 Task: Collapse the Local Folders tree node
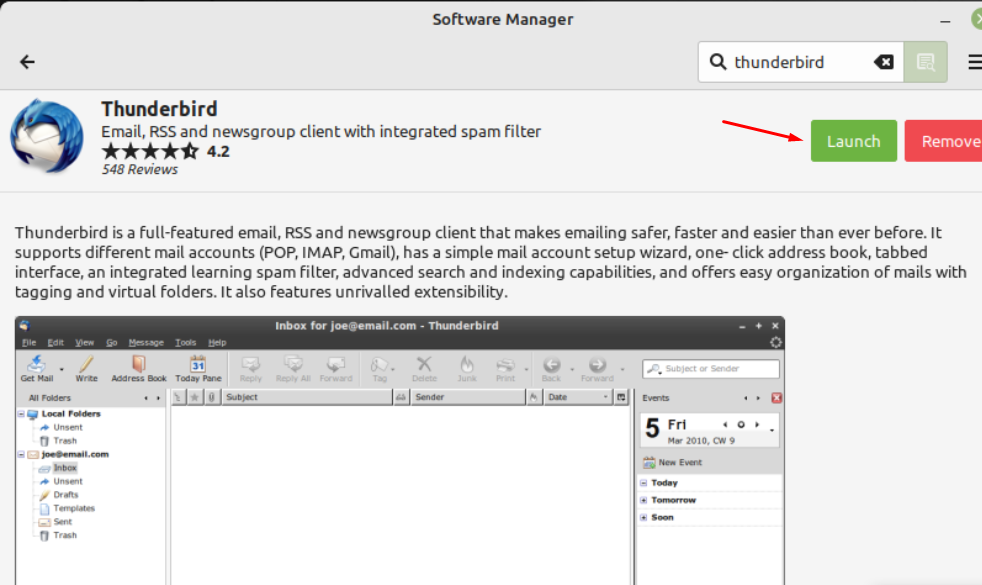pos(21,414)
